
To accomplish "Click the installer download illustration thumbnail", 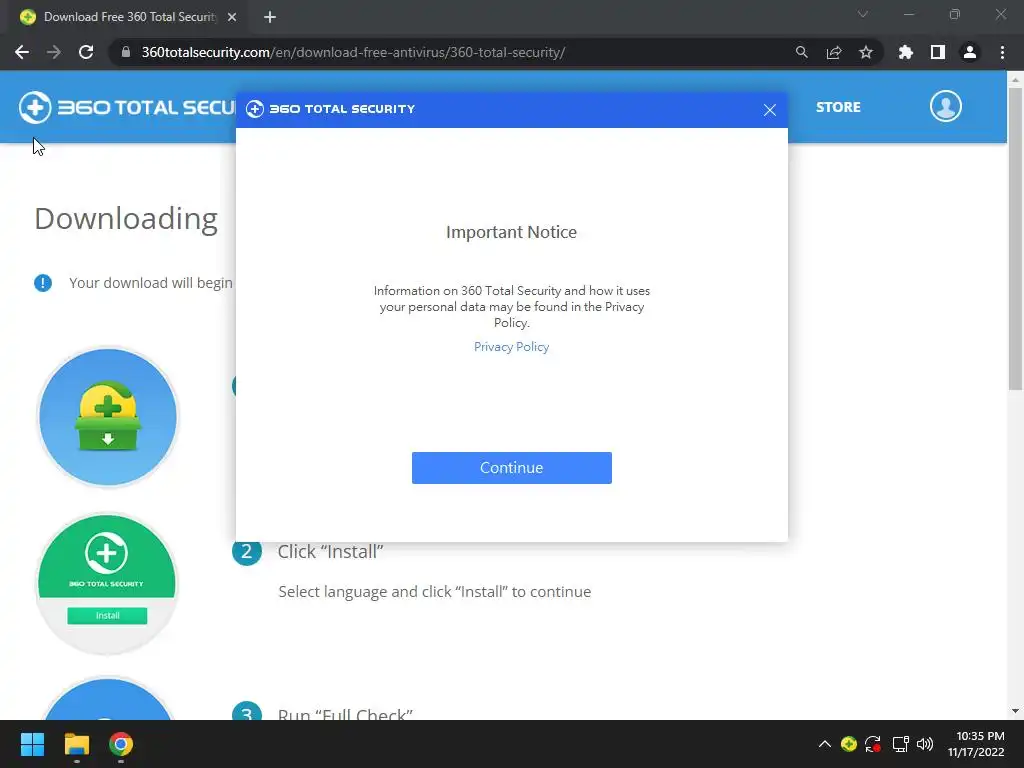I will 108,418.
